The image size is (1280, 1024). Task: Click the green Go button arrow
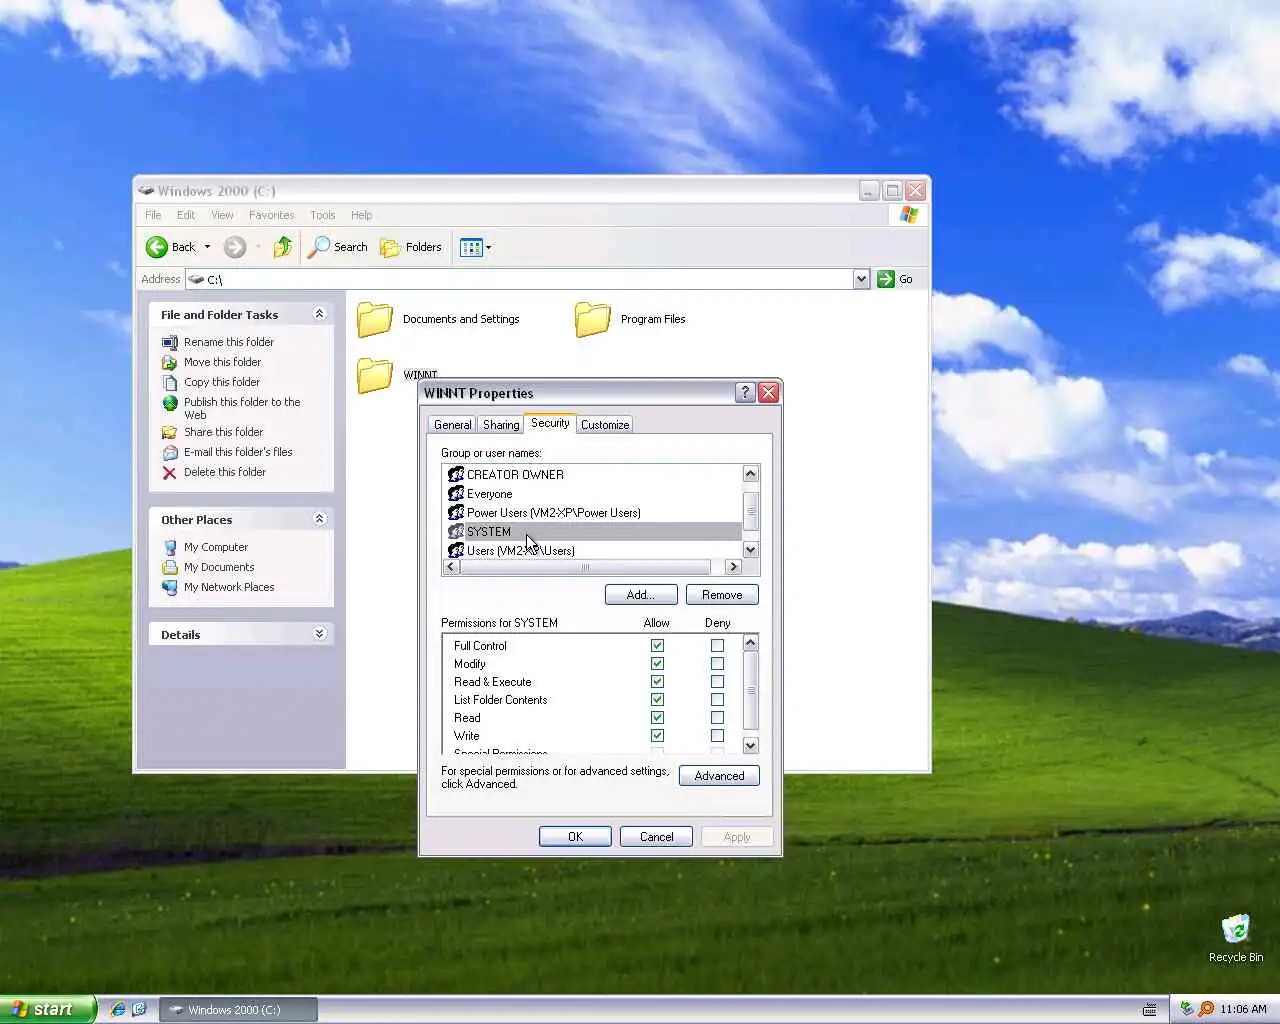point(885,279)
